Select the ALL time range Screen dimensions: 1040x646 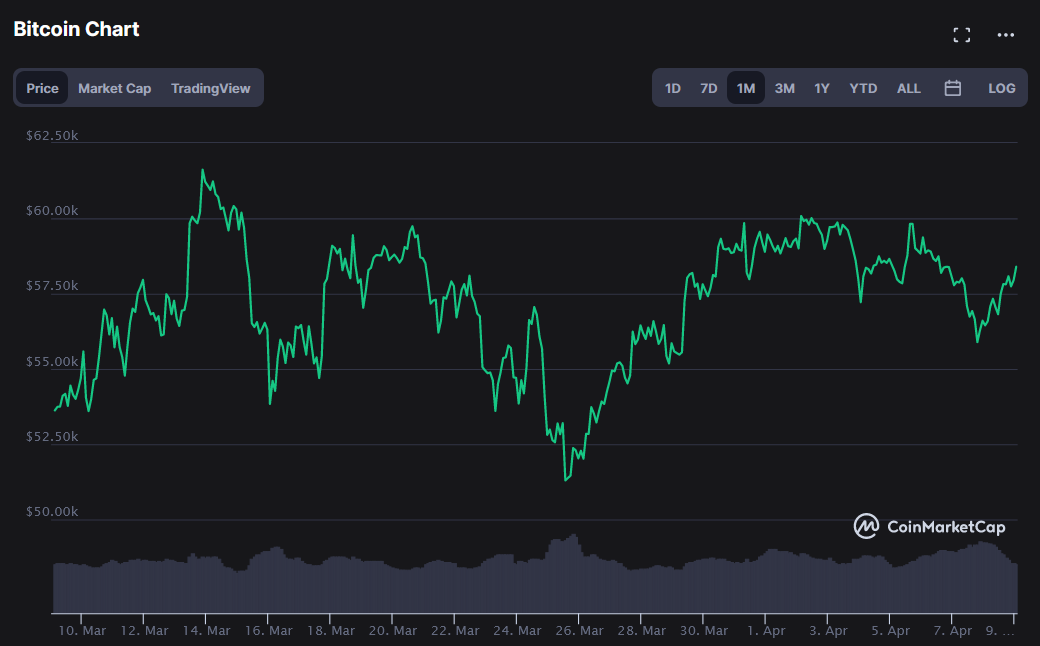[x=909, y=88]
